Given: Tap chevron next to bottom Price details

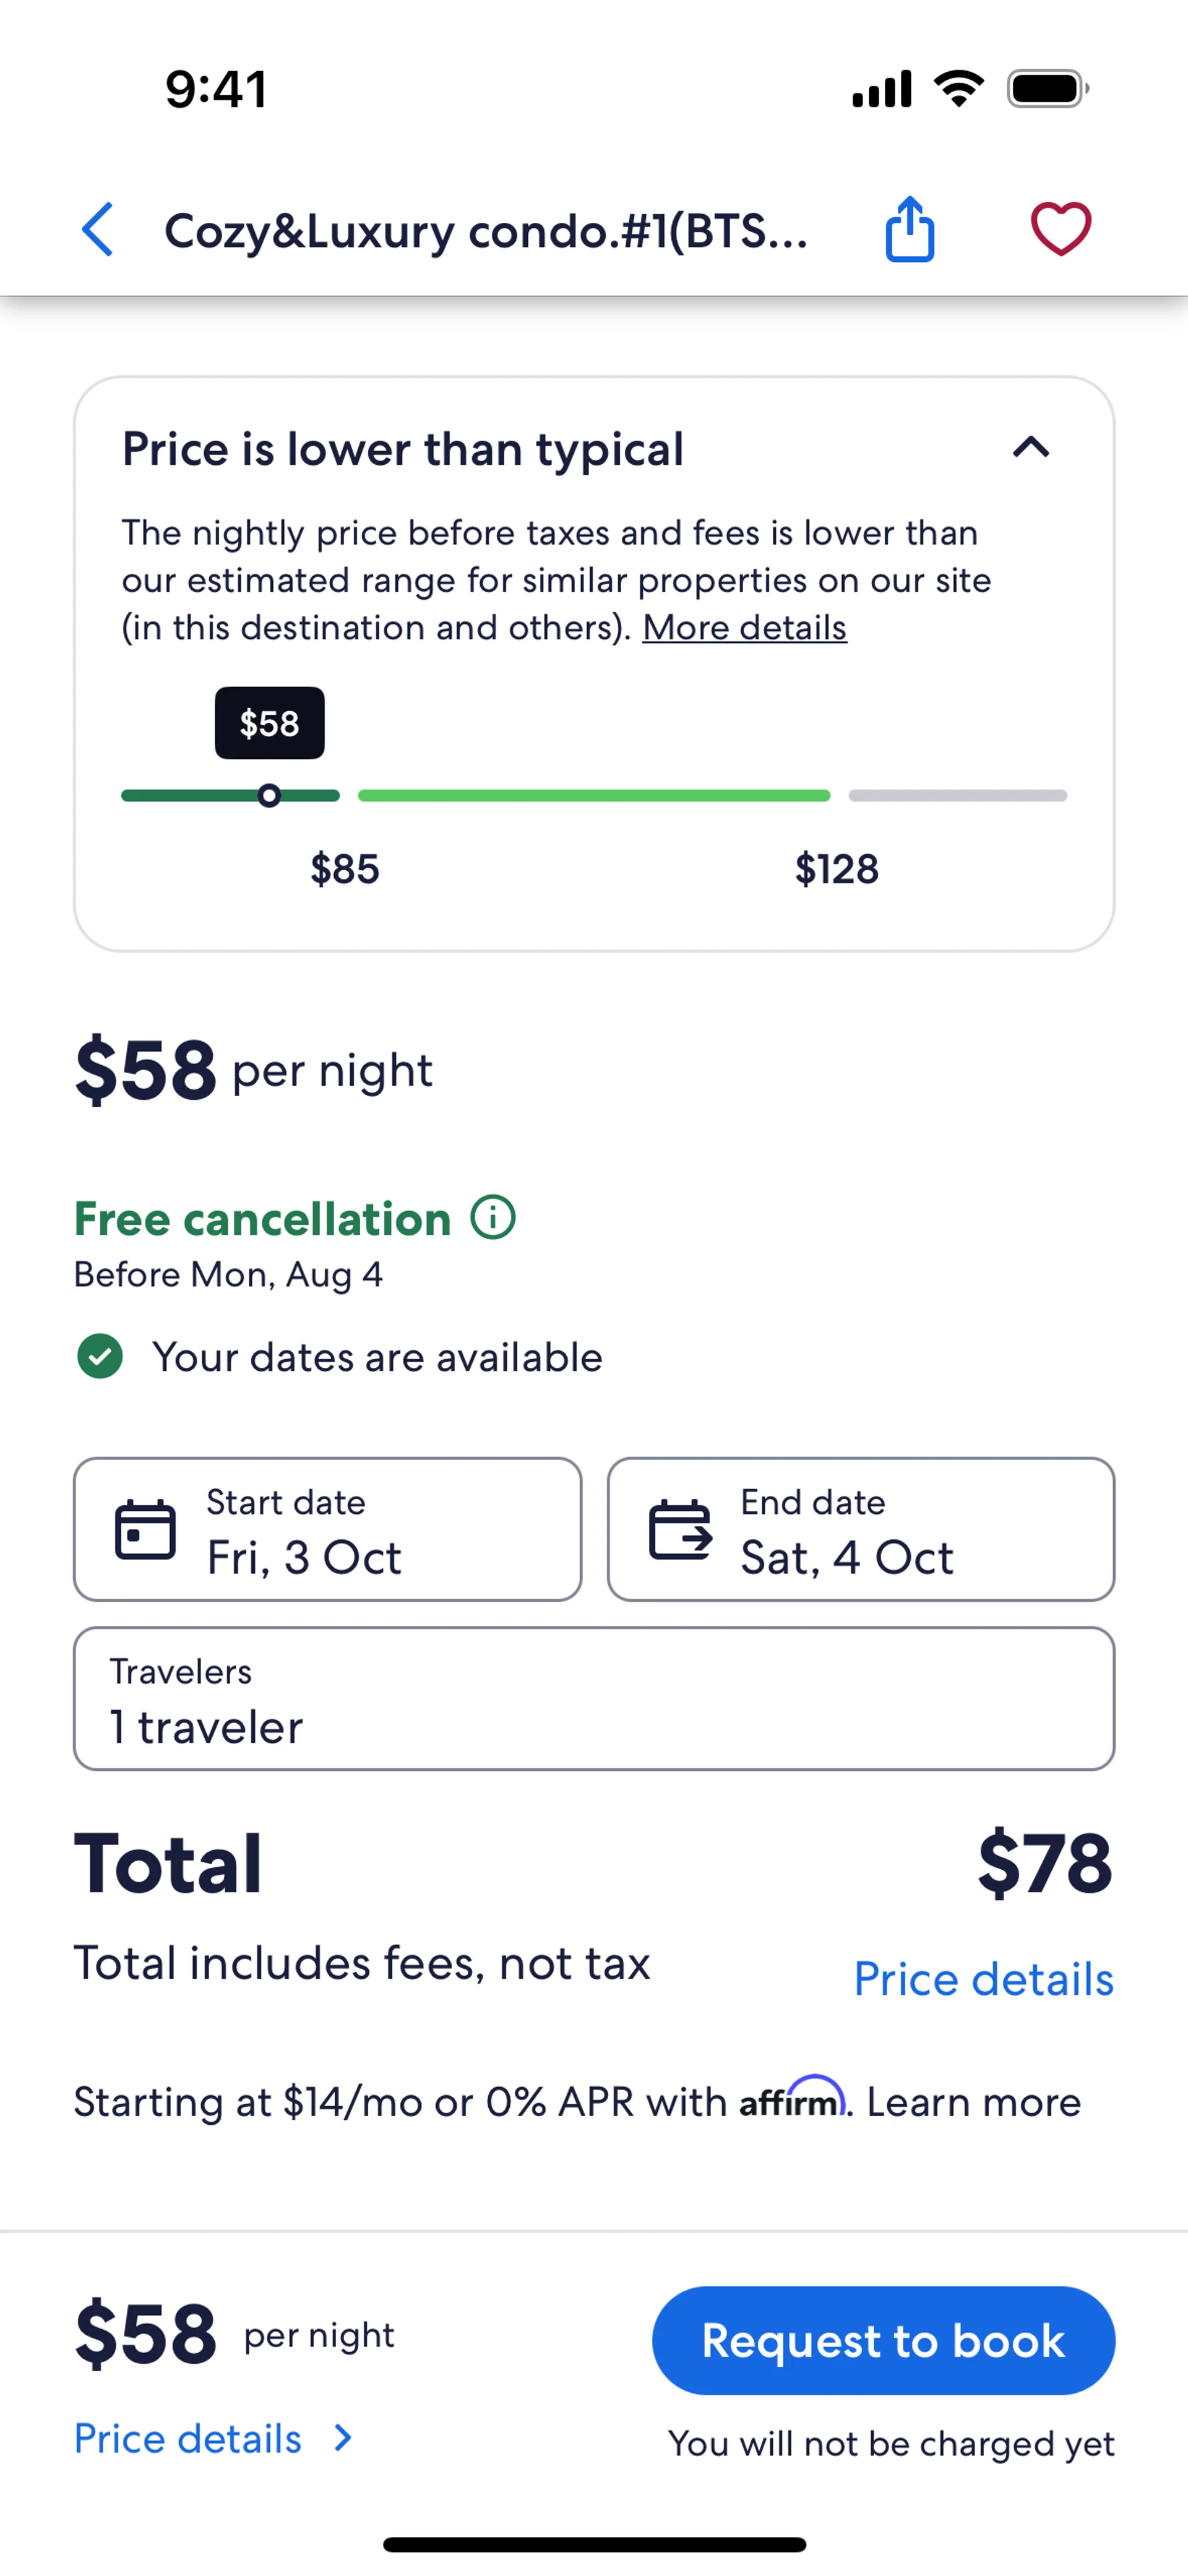Looking at the screenshot, I should [x=343, y=2438].
